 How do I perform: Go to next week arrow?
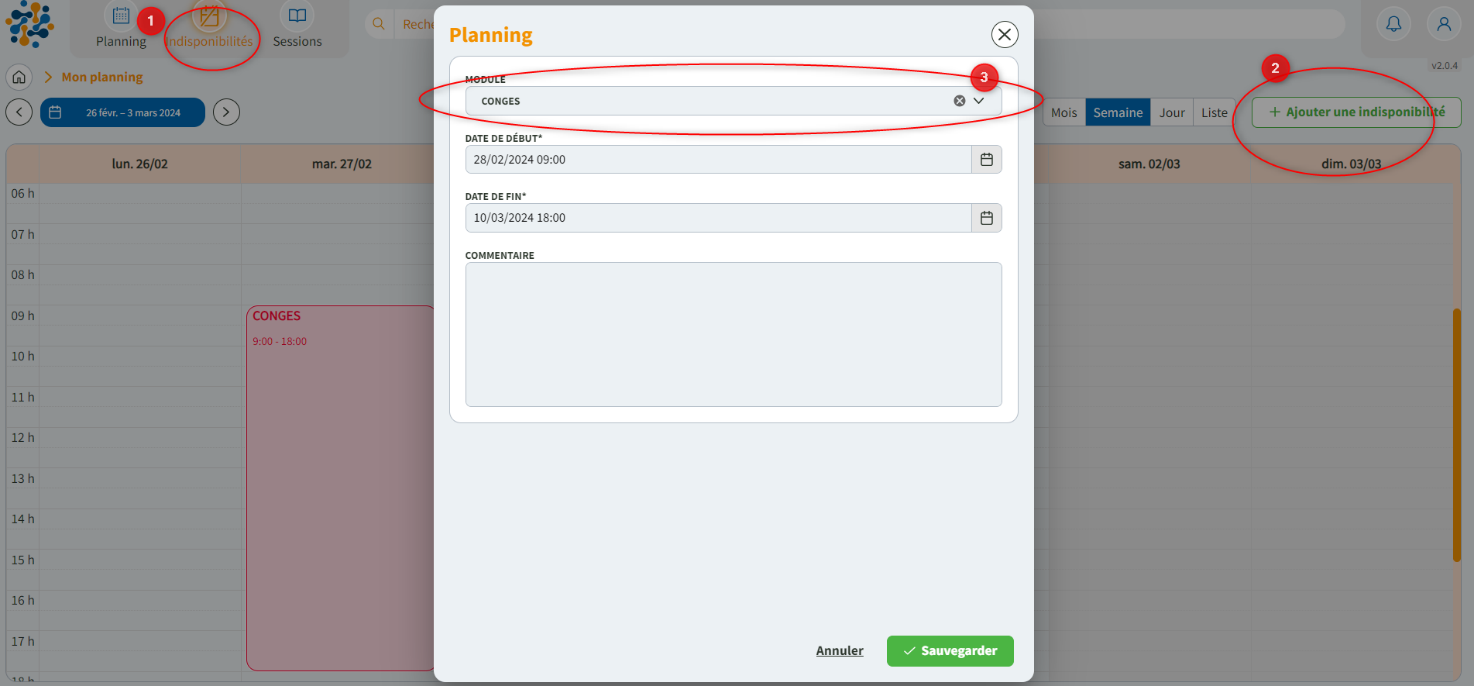[227, 112]
